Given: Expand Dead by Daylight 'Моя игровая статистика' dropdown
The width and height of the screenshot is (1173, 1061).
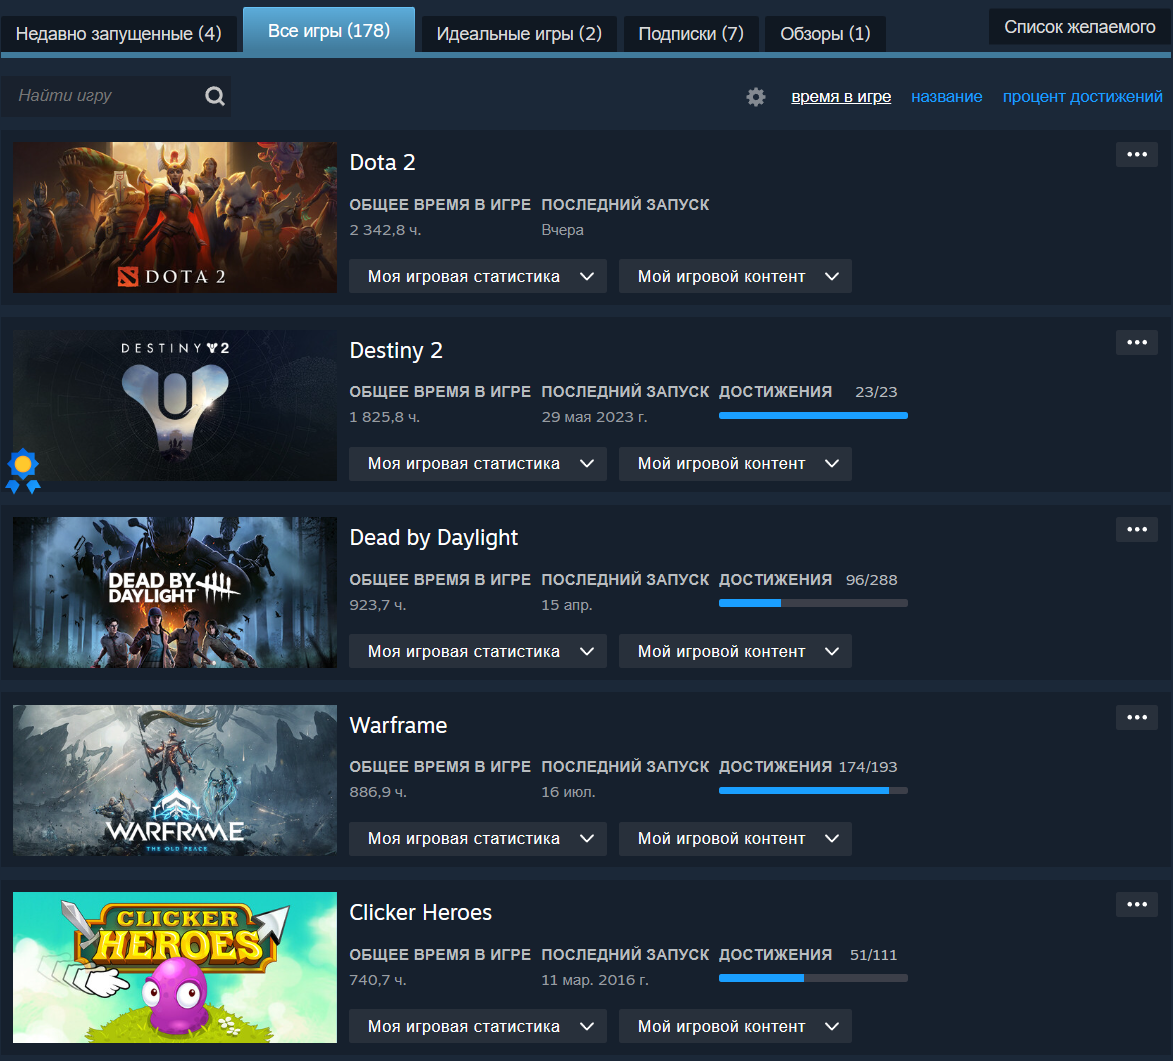Looking at the screenshot, I should (x=477, y=651).
